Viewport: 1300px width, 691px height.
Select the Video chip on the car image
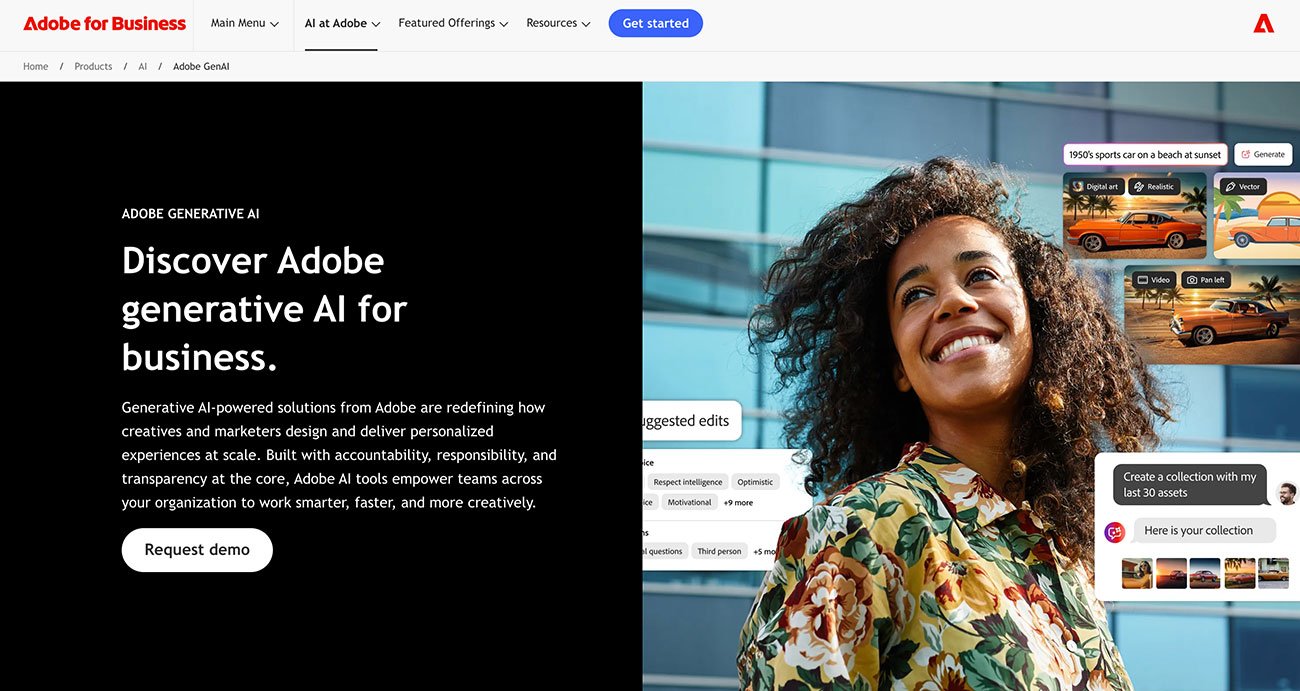click(1154, 280)
